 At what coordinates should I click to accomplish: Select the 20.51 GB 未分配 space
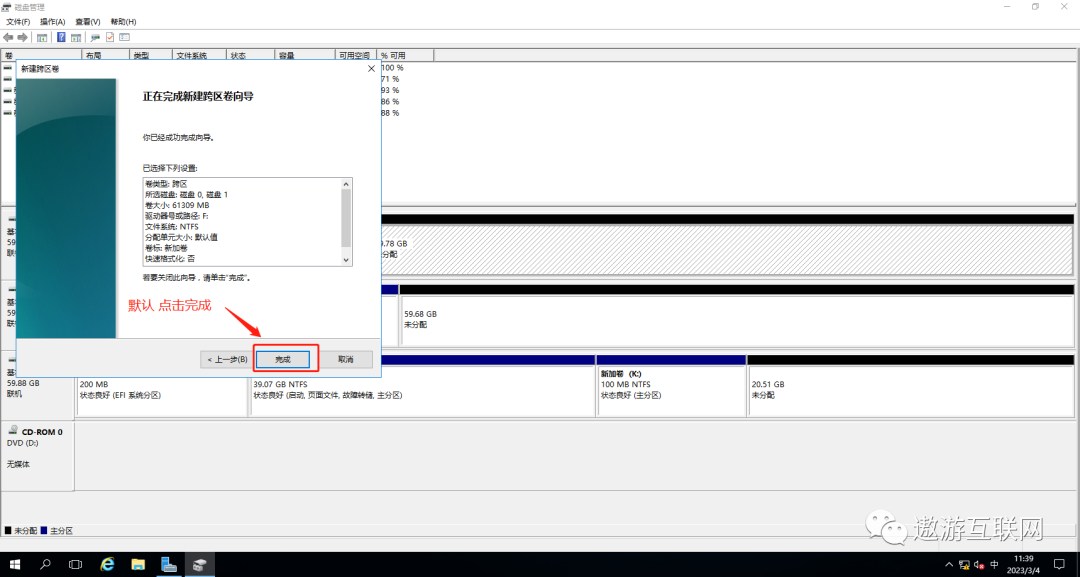tap(911, 390)
